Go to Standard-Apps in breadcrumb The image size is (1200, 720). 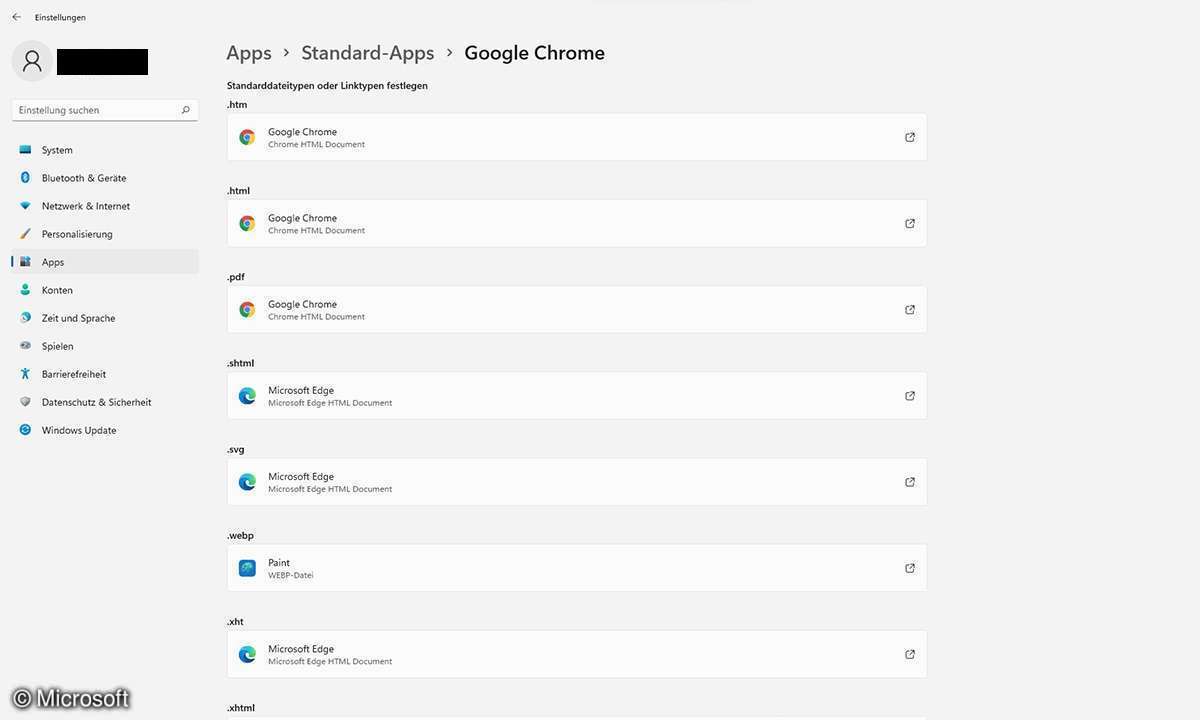pyautogui.click(x=368, y=53)
